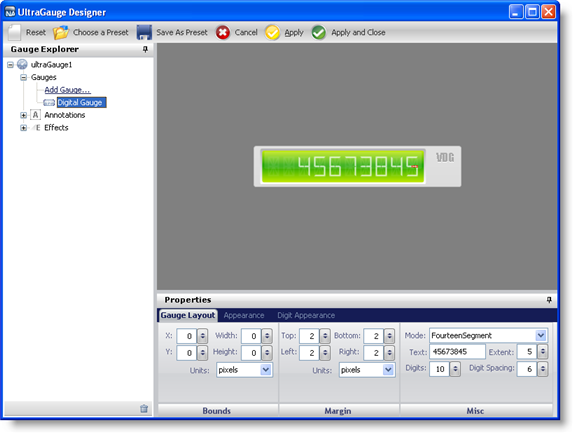Click the Top margin value field
Image resolution: width=574 pixels, height=434 pixels.
(x=310, y=336)
